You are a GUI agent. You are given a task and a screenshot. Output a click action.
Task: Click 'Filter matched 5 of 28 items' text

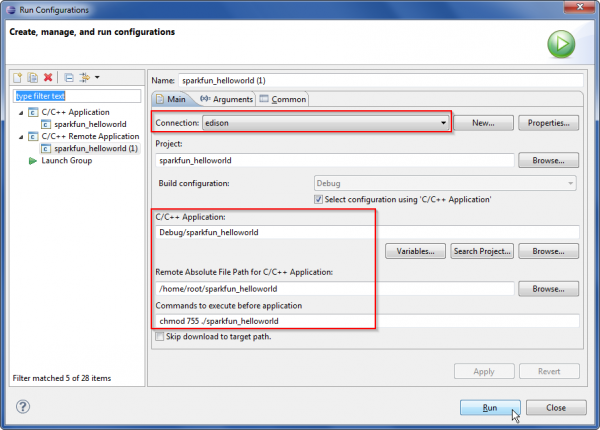(62, 378)
